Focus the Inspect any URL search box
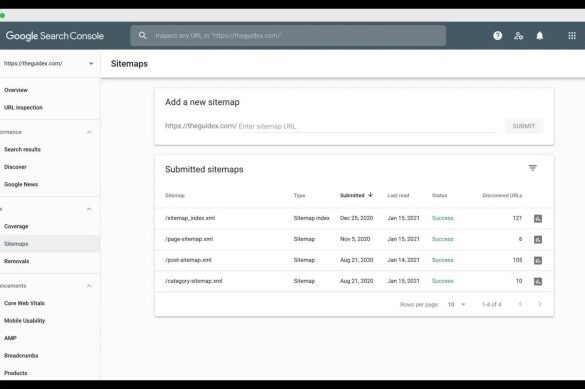Viewport: 585px width, 389px height. tap(288, 35)
